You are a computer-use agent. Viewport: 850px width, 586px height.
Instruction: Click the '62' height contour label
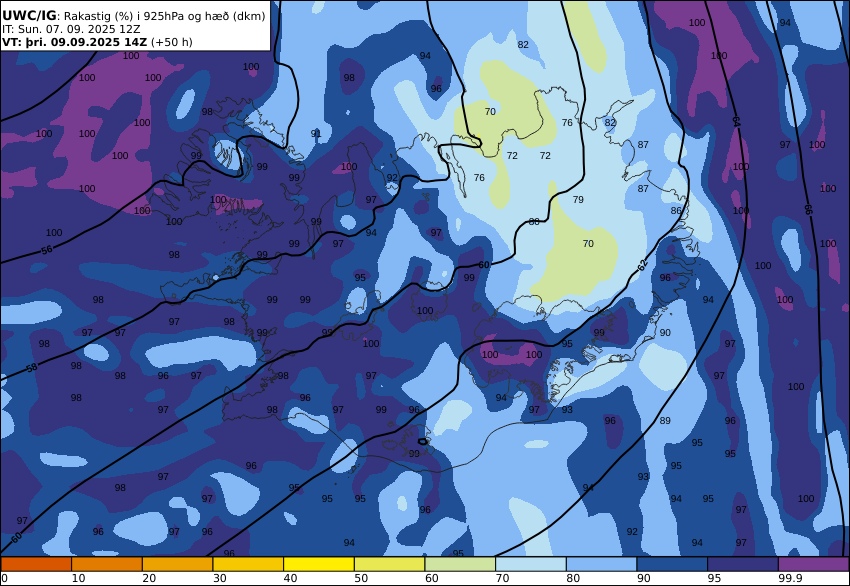(x=642, y=265)
